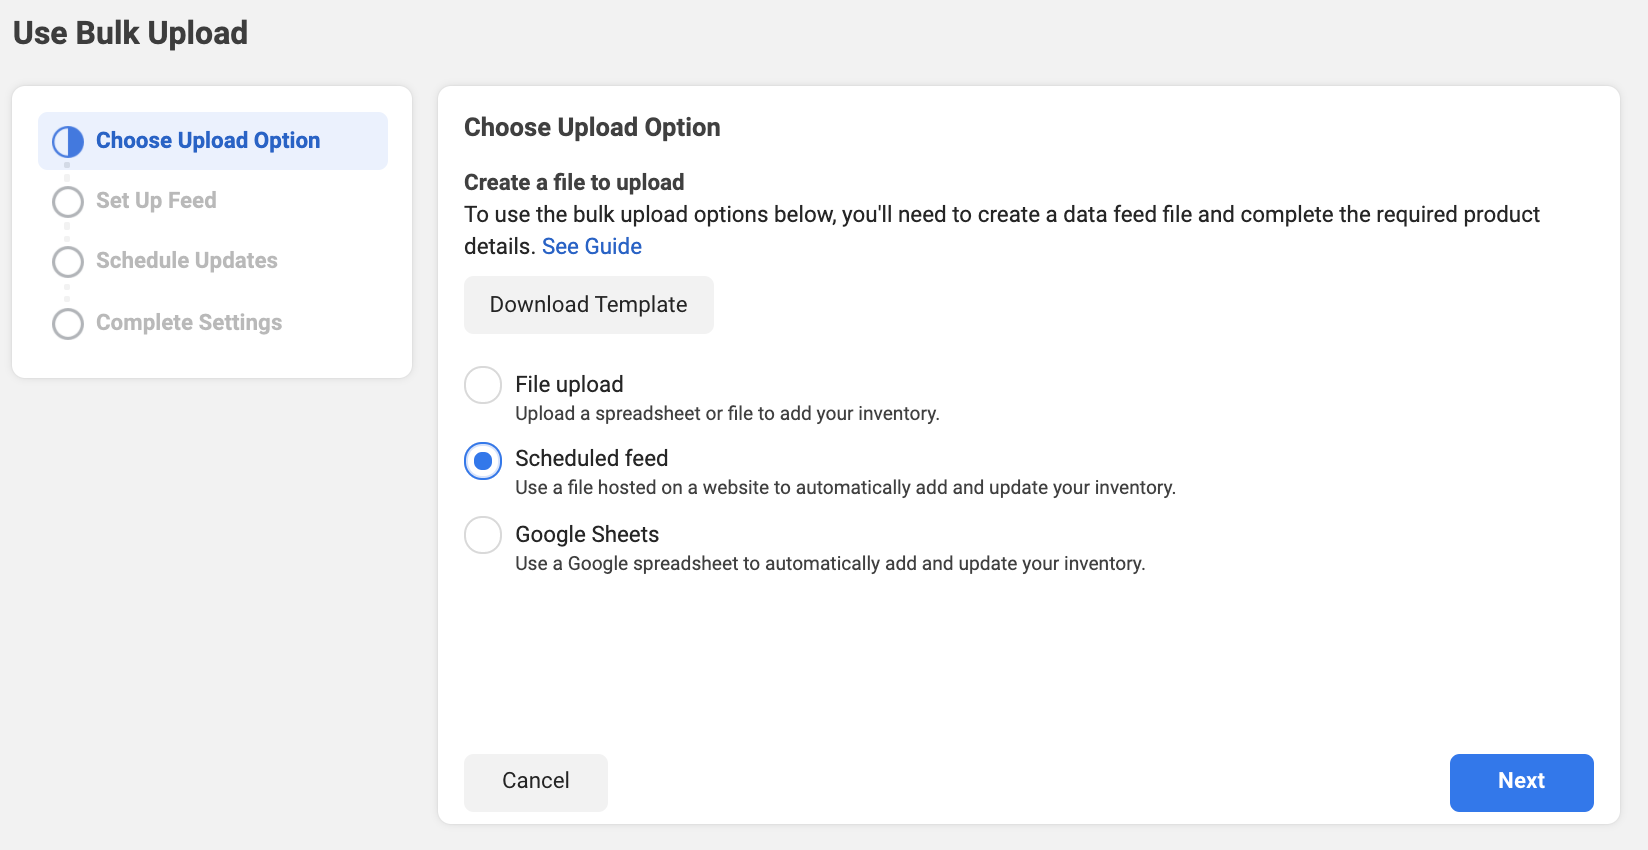This screenshot has width=1648, height=850.
Task: Click the Google Sheets option title text
Action: [x=587, y=535]
